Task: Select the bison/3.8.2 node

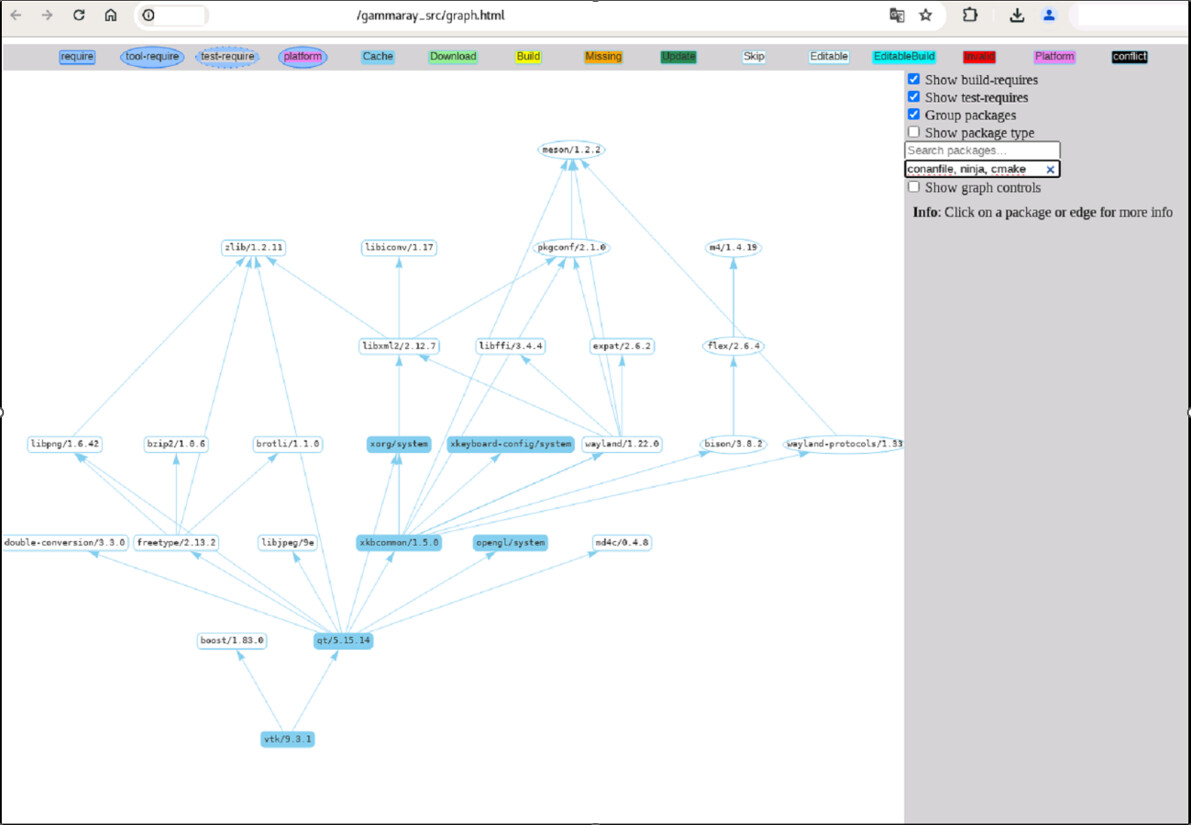Action: coord(733,444)
